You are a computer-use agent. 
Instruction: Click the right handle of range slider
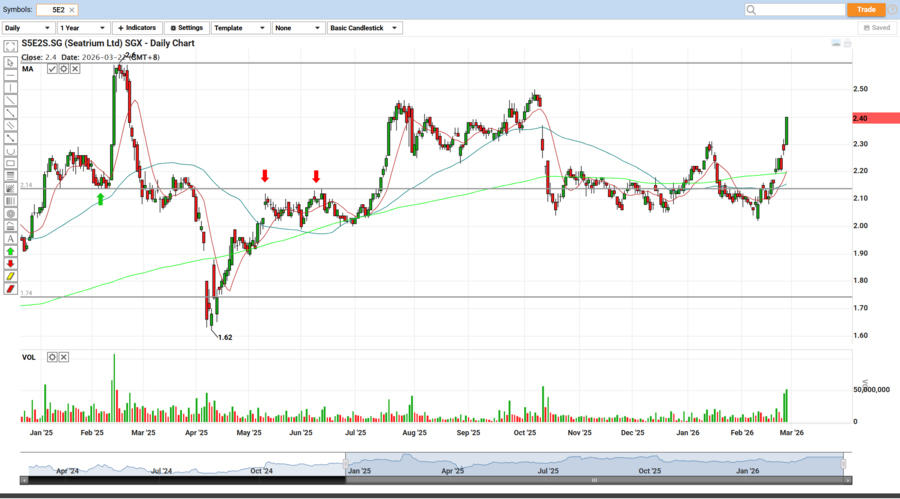(845, 464)
